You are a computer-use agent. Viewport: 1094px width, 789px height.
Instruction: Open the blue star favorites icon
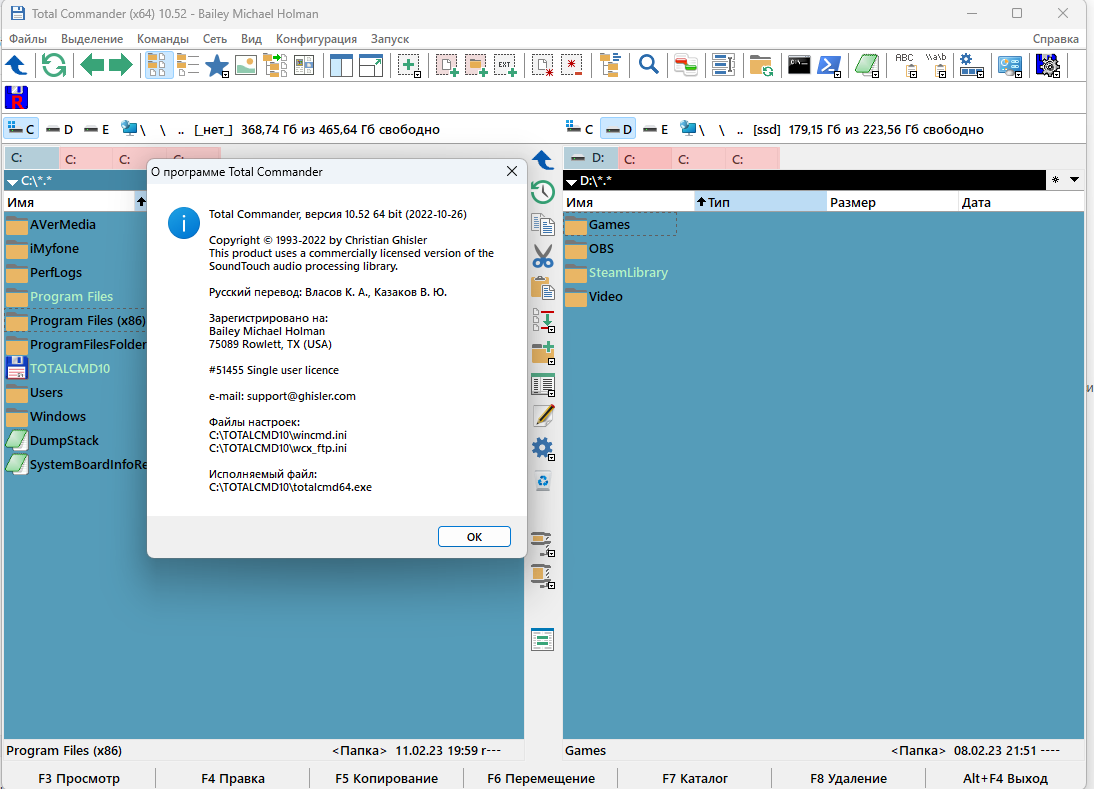tap(217, 66)
